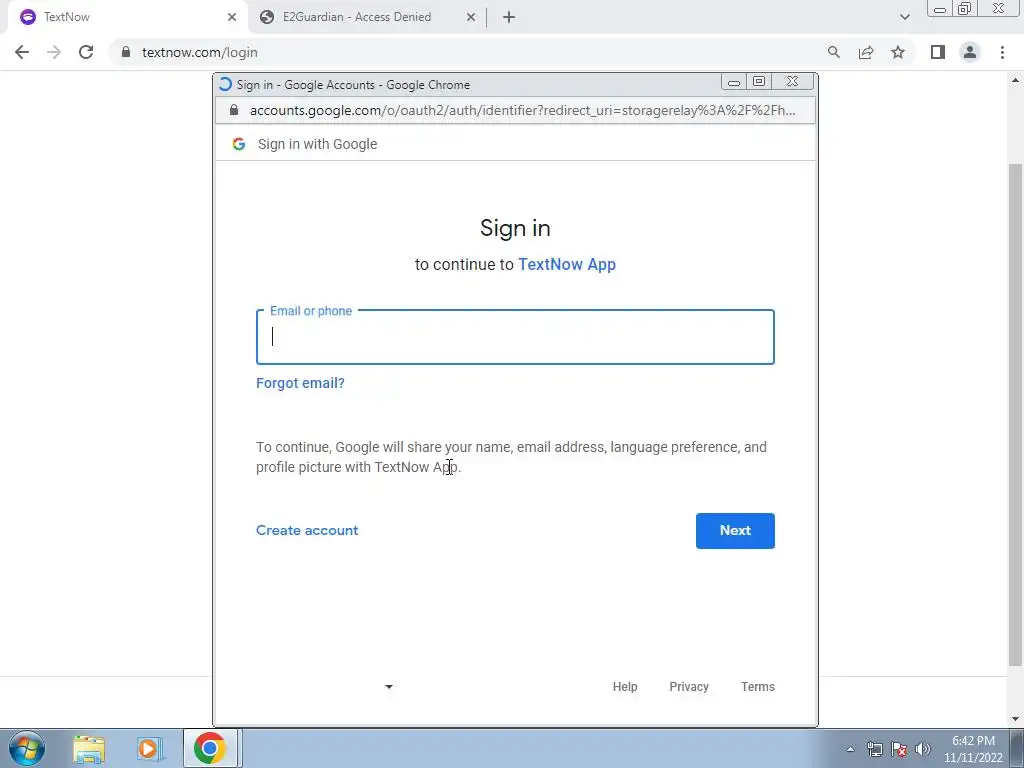Open the Chrome profile avatar
This screenshot has height=768, width=1024.
[x=970, y=52]
